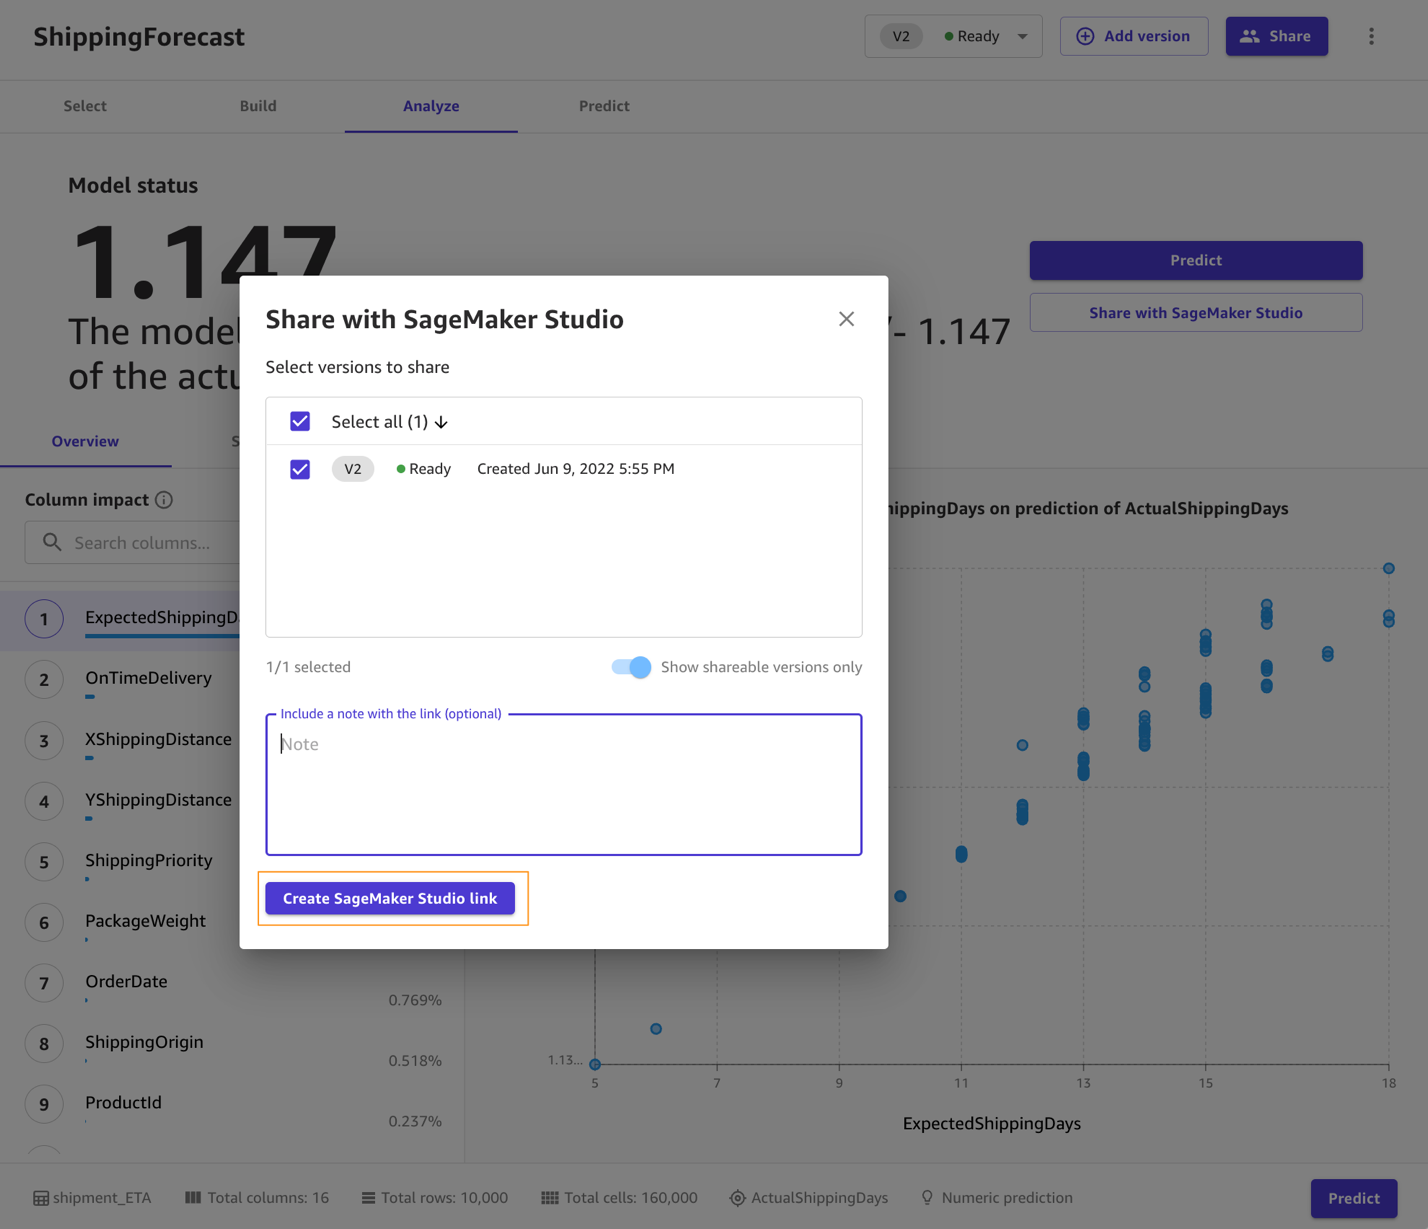Click the Created Jun 9, 2022 5:55 PM text
Viewport: 1428px width, 1229px height.
pos(576,469)
